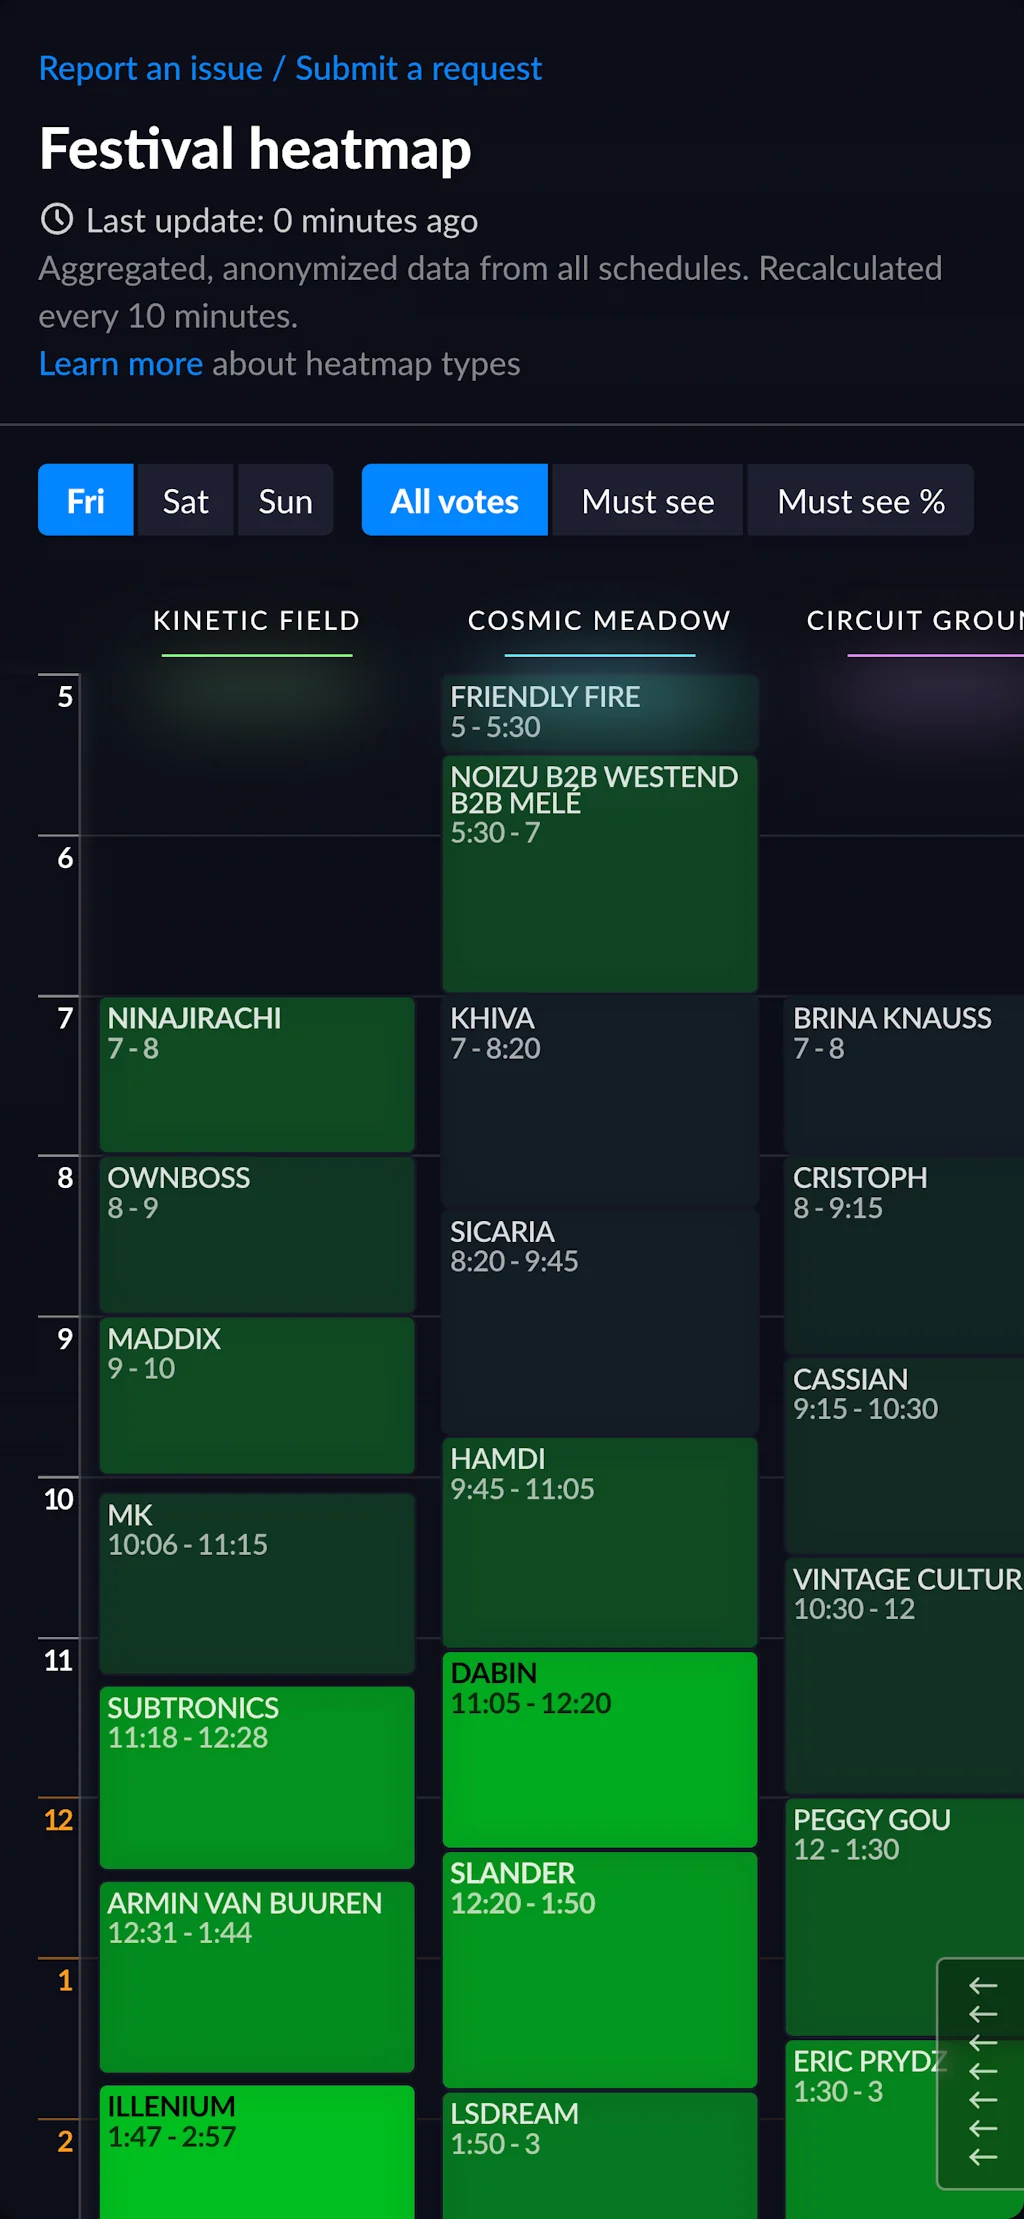Open the Submit a request link

418,68
